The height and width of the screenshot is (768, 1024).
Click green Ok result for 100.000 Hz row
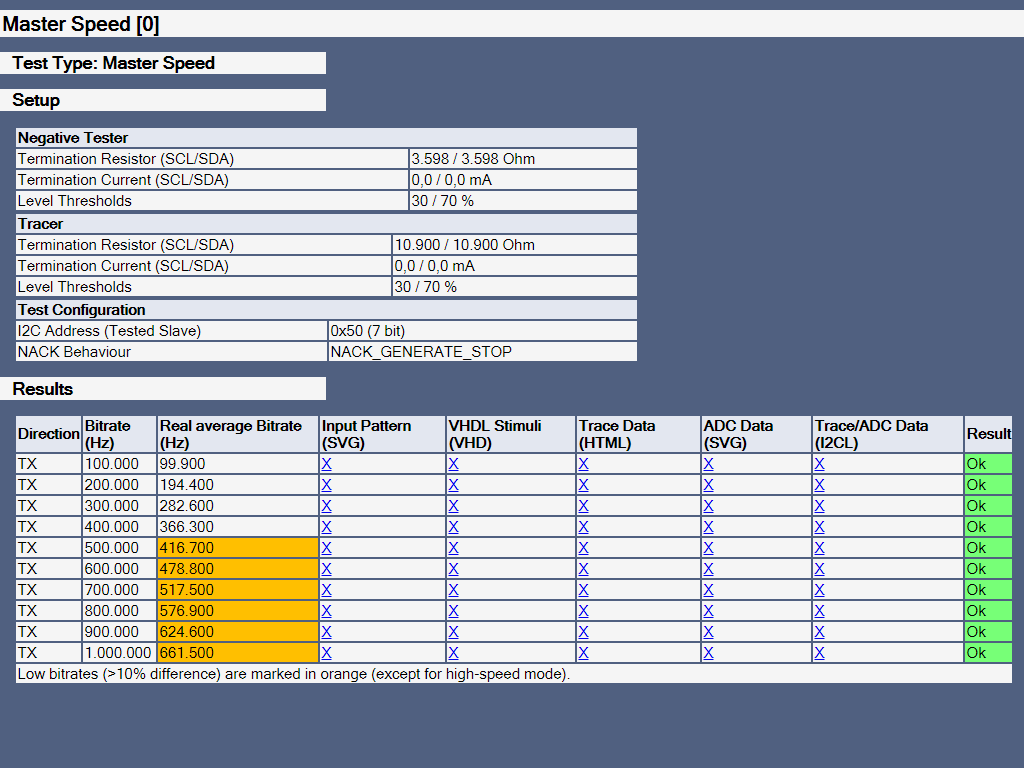click(x=987, y=464)
